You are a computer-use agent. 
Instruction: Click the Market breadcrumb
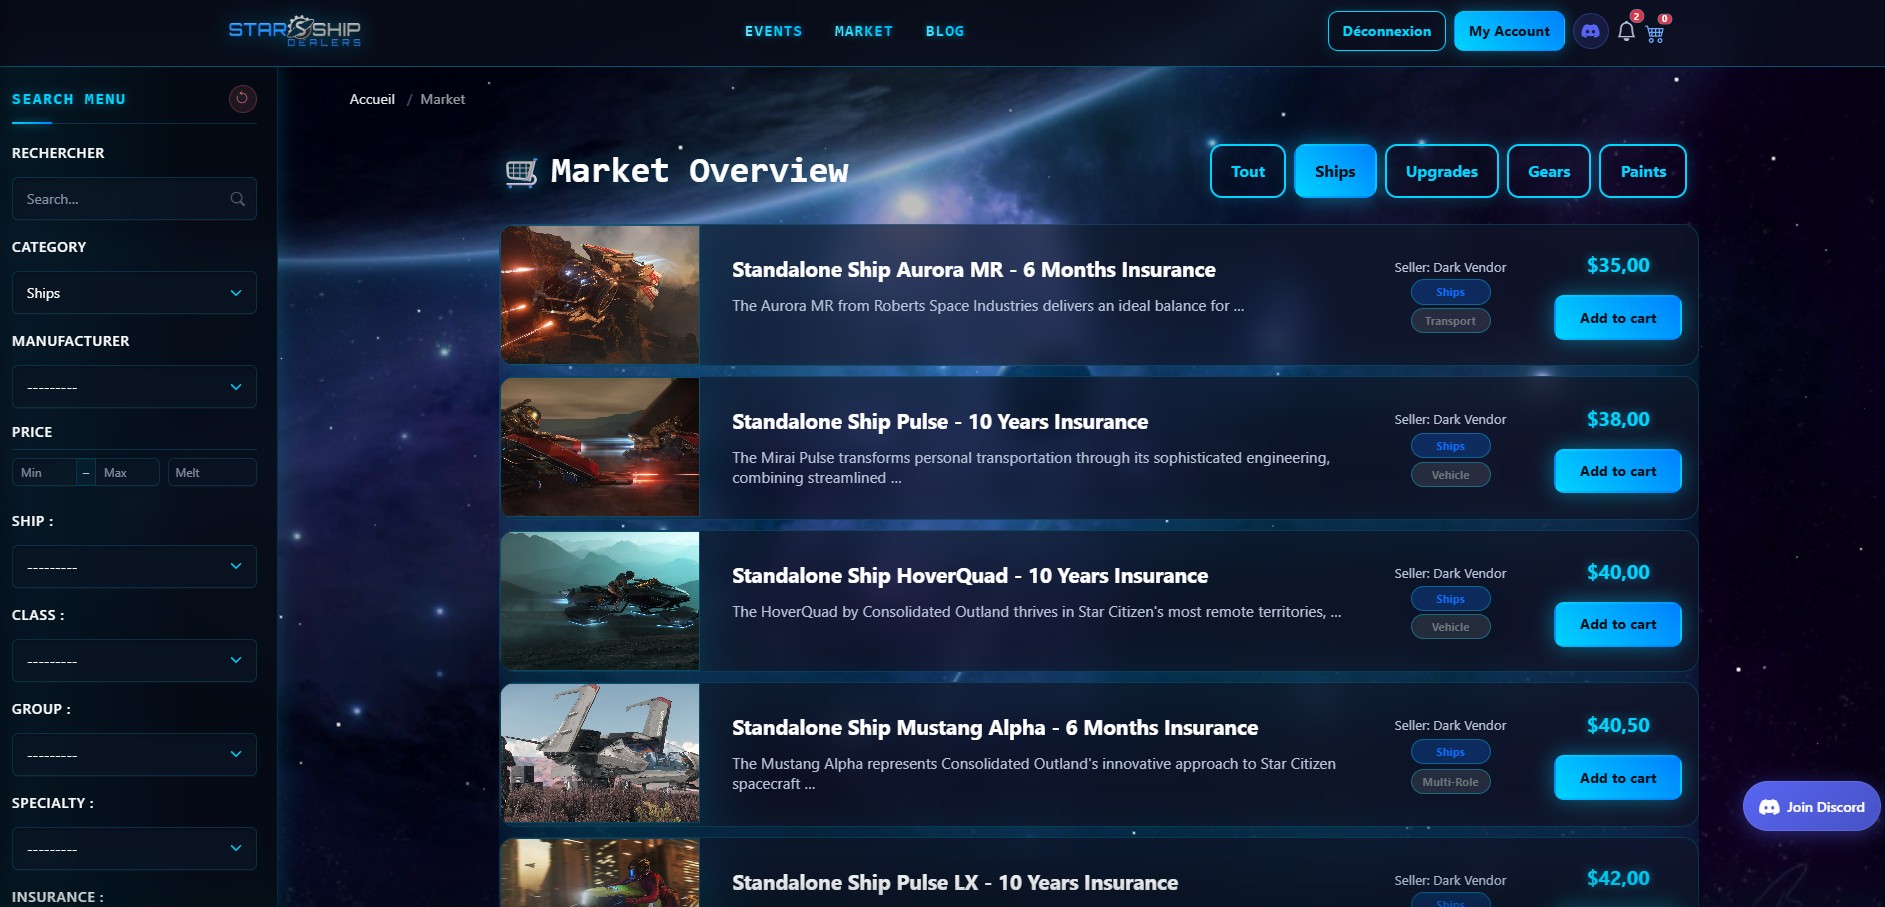click(x=443, y=99)
